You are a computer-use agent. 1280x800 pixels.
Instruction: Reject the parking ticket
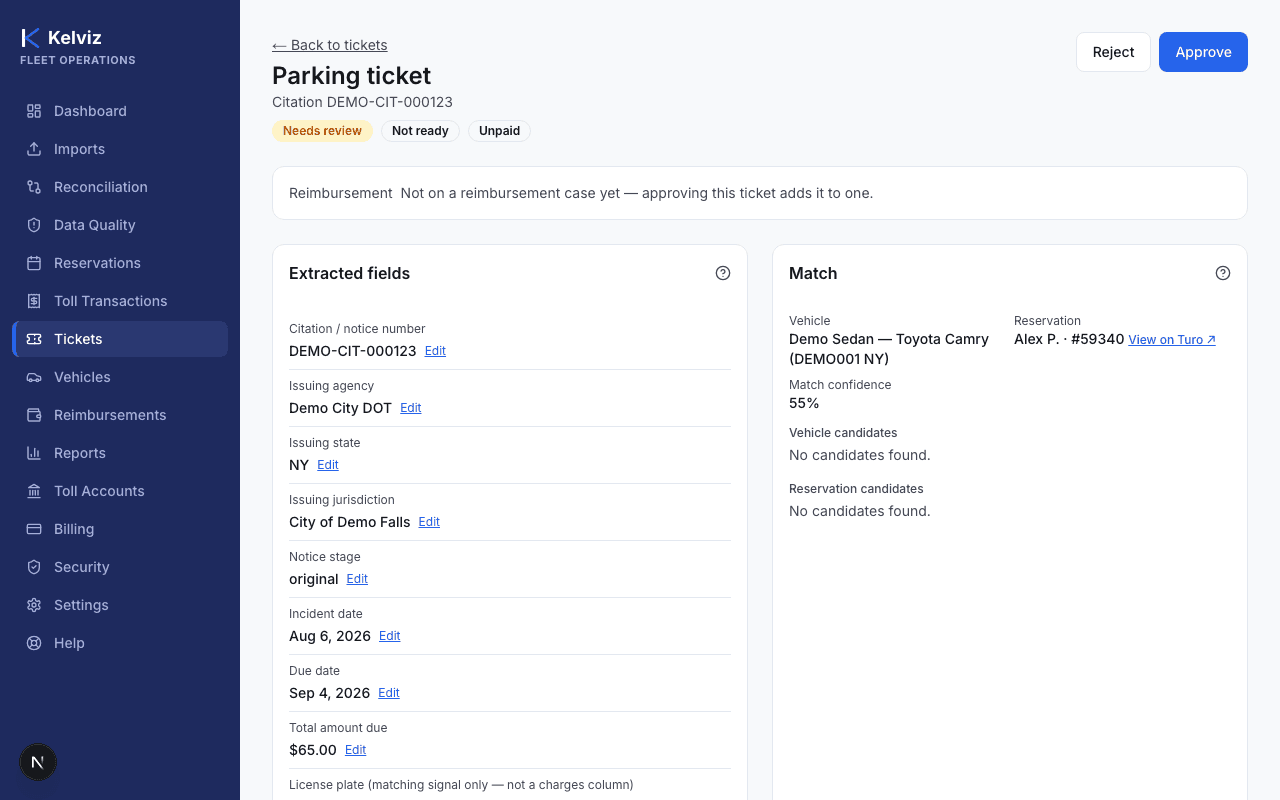(1113, 52)
